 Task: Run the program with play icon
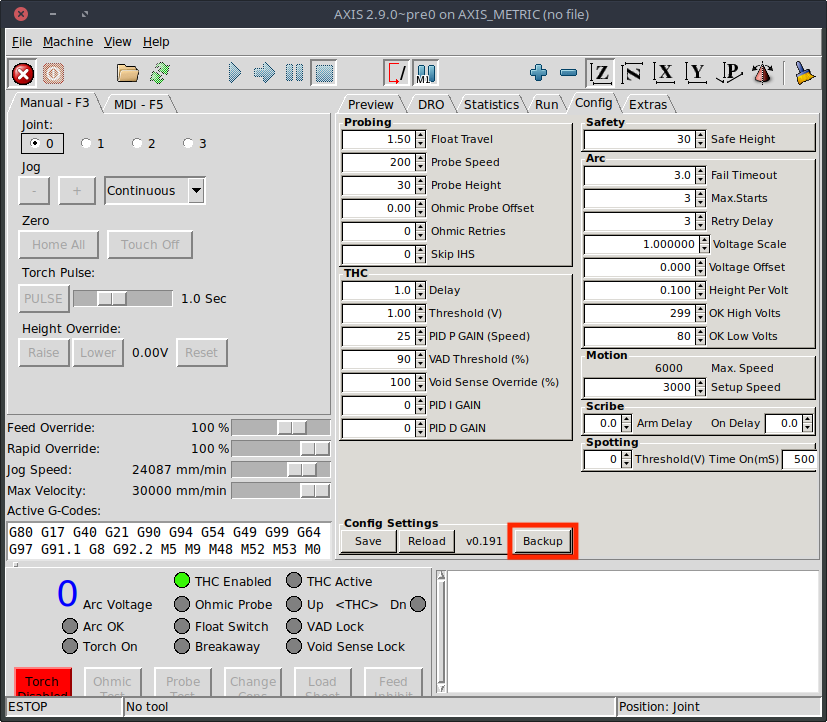coord(235,73)
